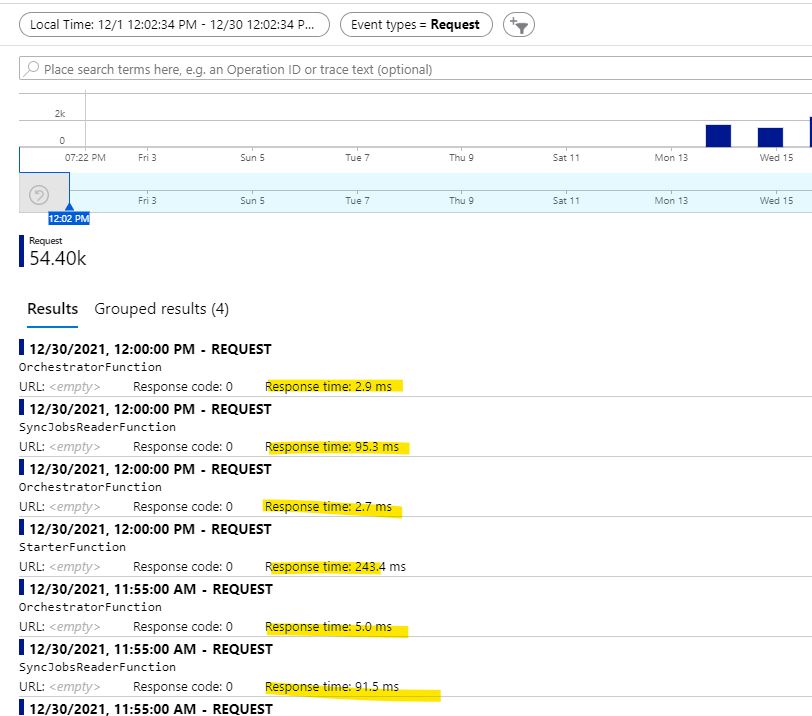The width and height of the screenshot is (812, 716).
Task: Open the 11:55:00 AM OrchestratorFunction request
Action: point(415,607)
